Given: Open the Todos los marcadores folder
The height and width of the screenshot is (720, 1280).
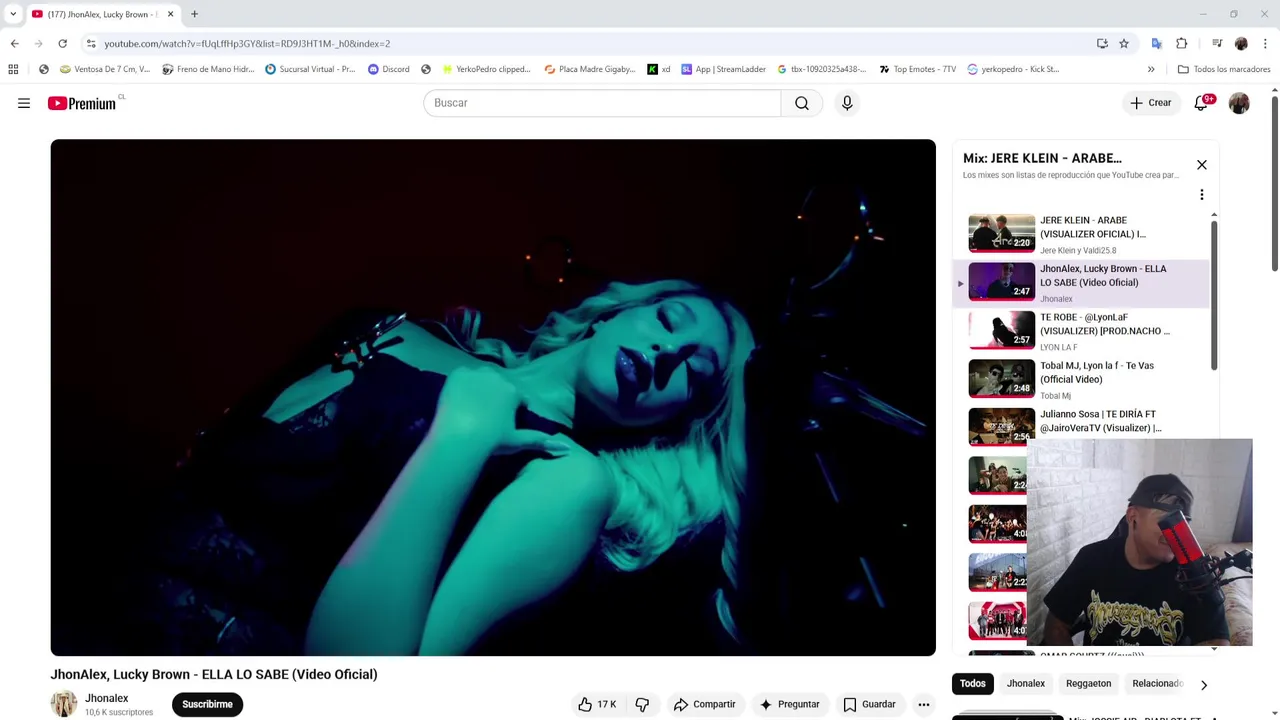Looking at the screenshot, I should (x=1224, y=69).
